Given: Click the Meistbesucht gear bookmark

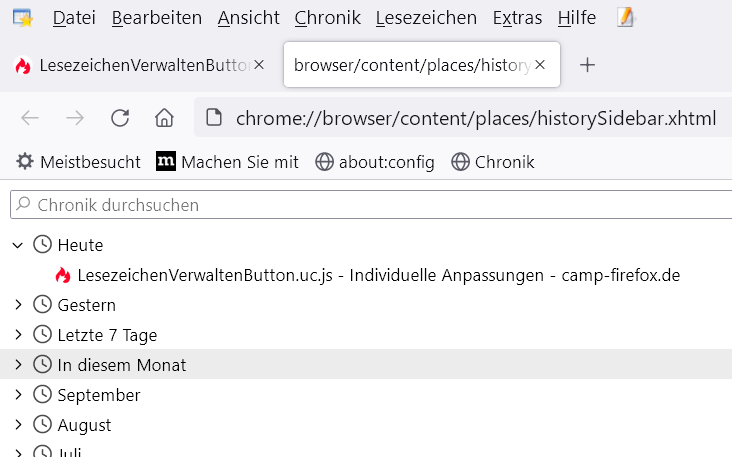Looking at the screenshot, I should (78, 162).
